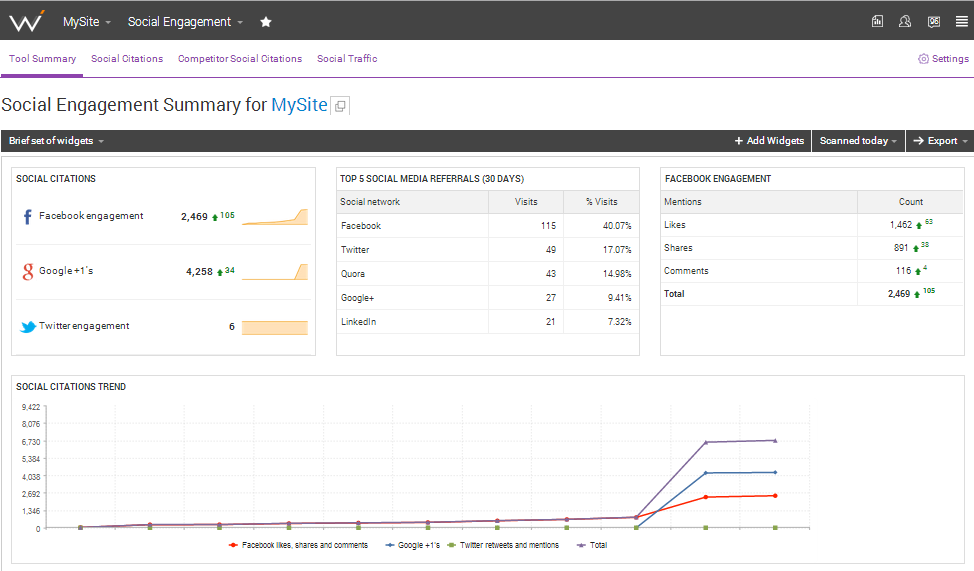Sort by the Visits column header
The width and height of the screenshot is (974, 571).
[x=526, y=202]
